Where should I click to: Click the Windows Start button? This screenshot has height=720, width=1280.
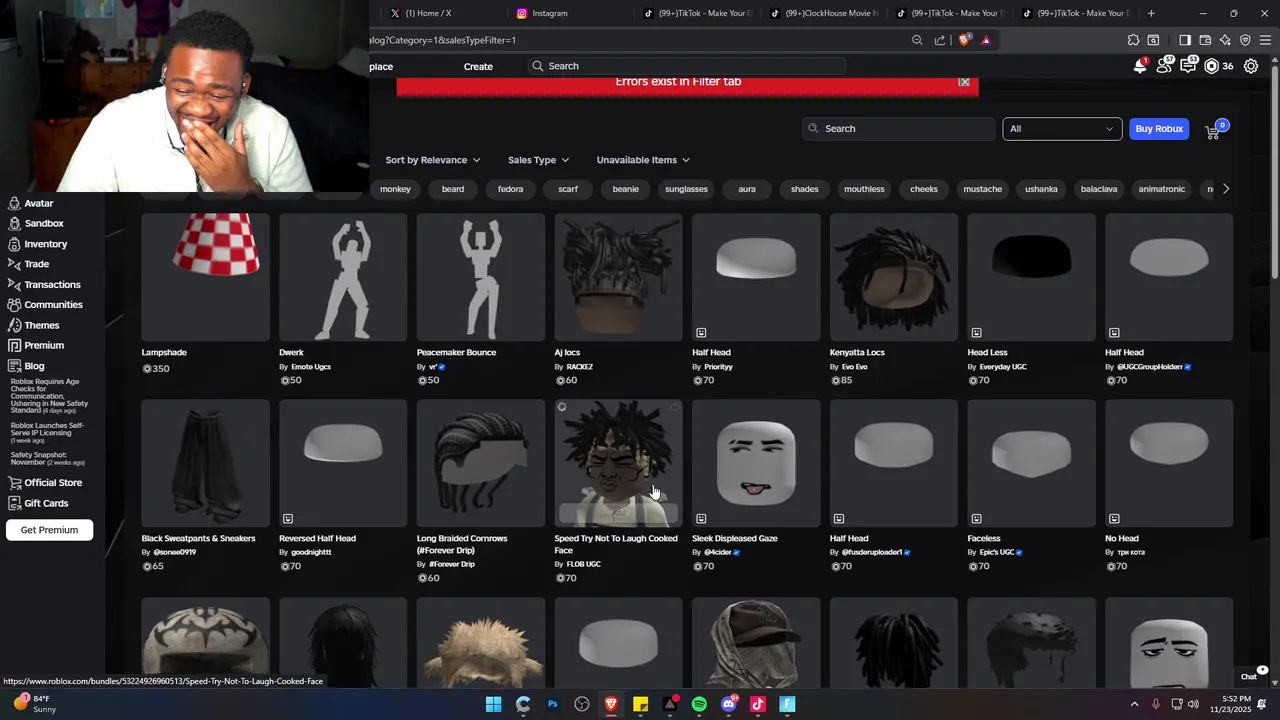[x=493, y=704]
